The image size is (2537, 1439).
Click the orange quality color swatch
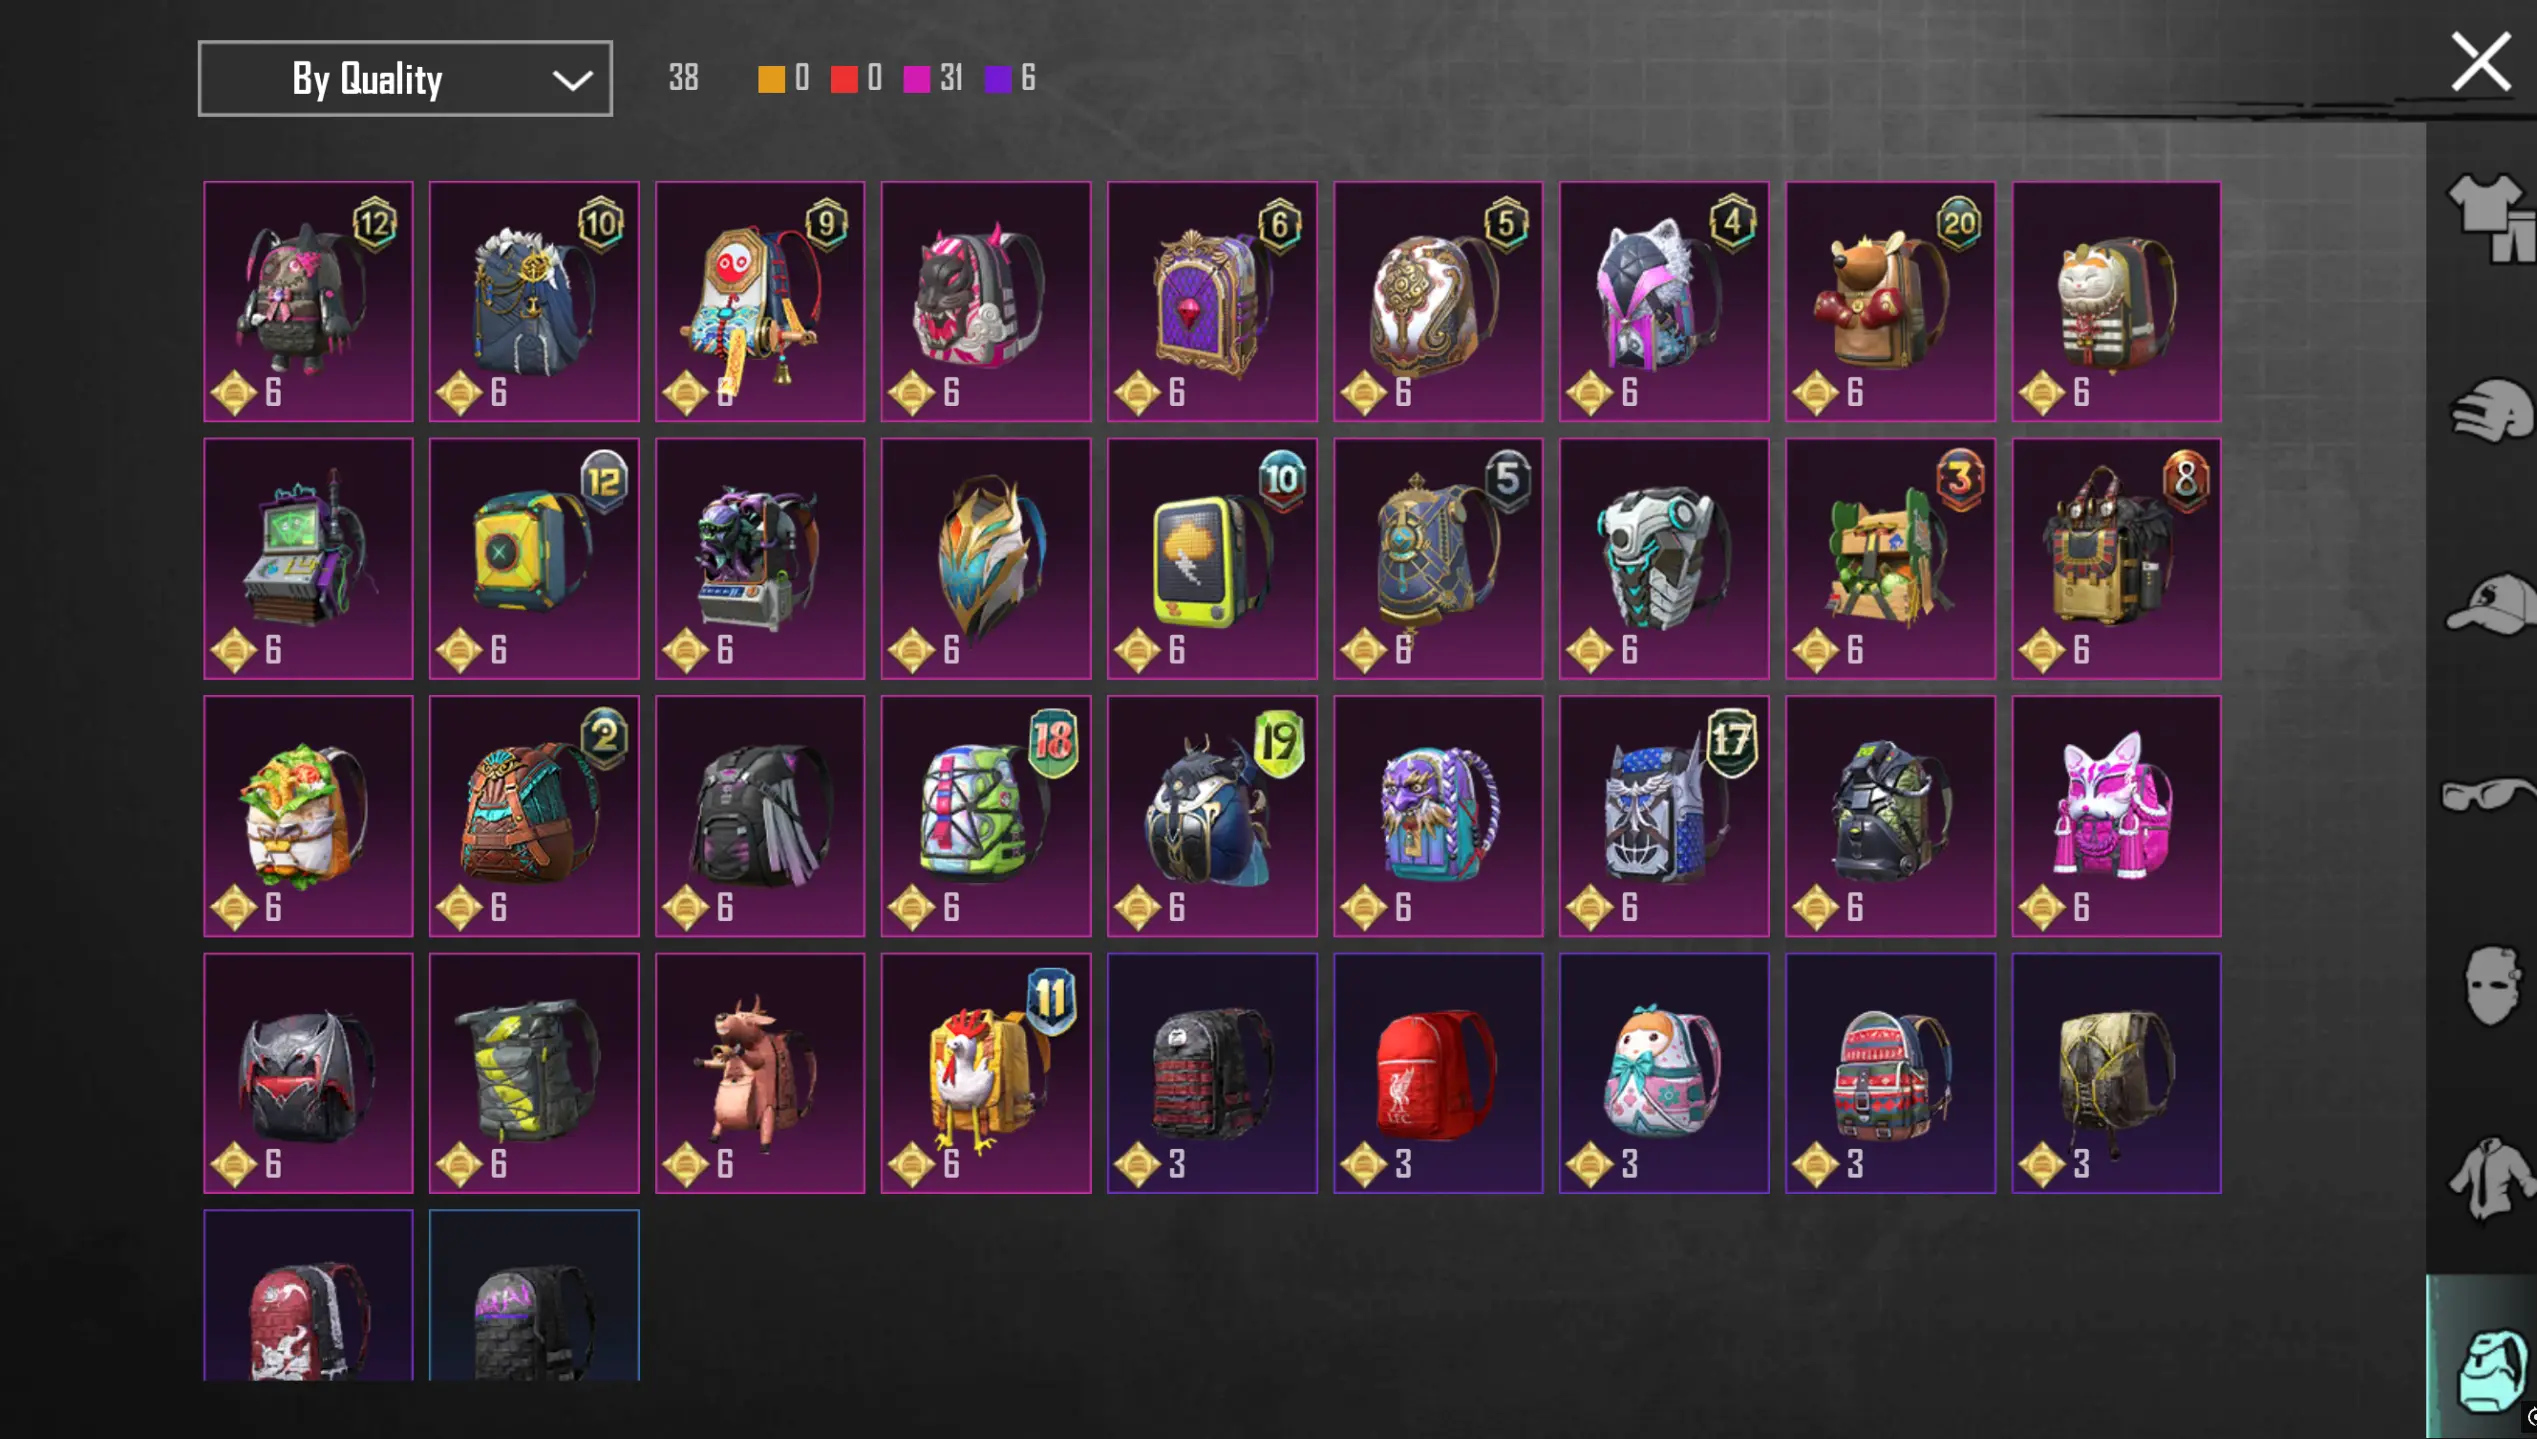pos(771,79)
